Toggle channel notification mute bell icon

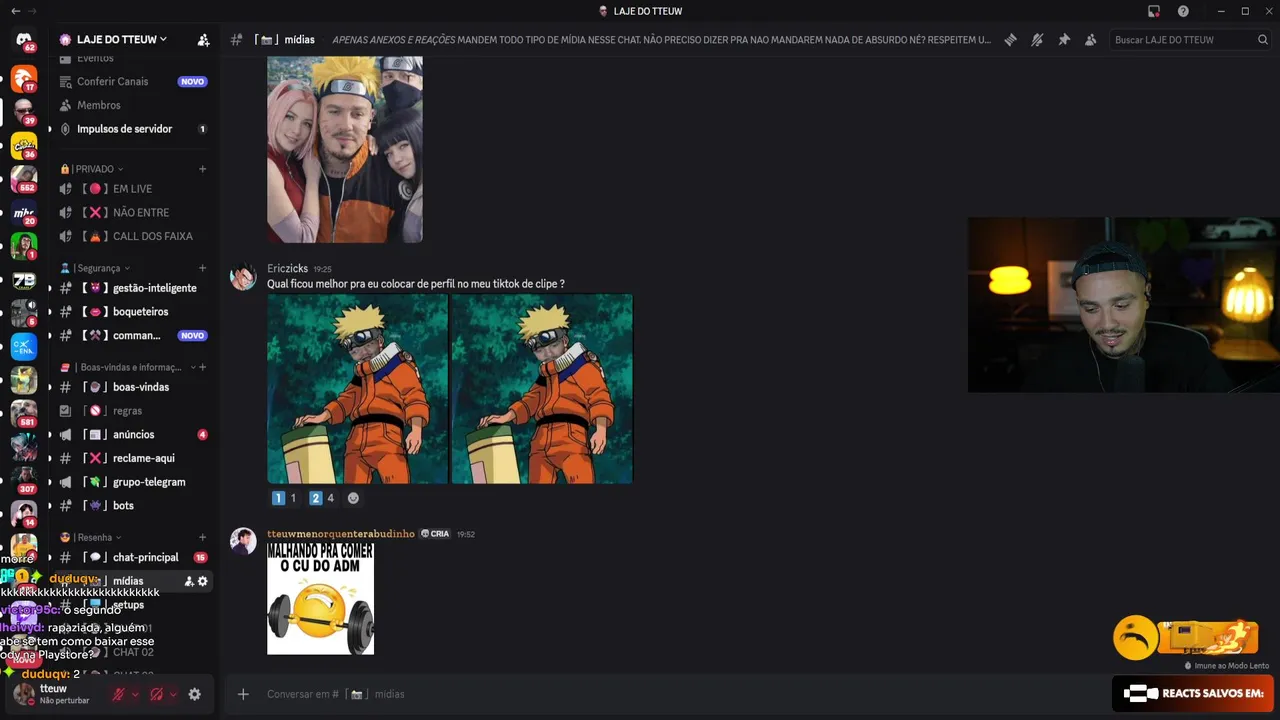[x=1037, y=40]
